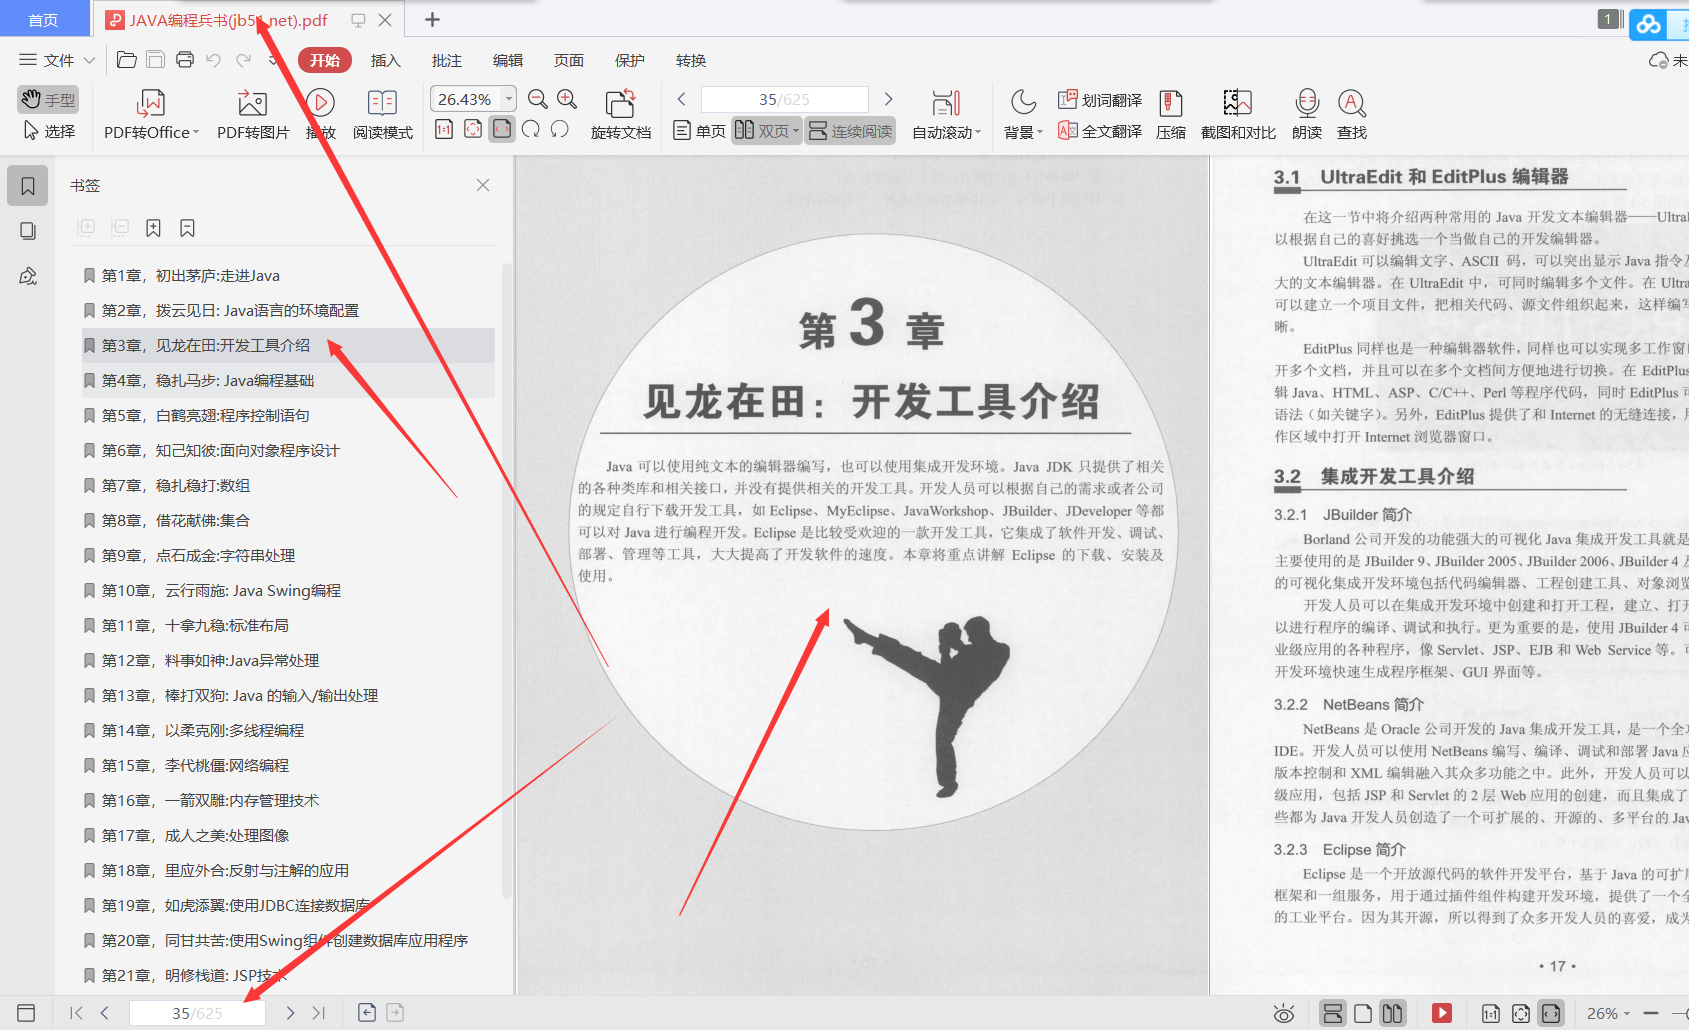Switch to 单页 single-page view
This screenshot has height=1030, width=1689.
click(x=699, y=131)
